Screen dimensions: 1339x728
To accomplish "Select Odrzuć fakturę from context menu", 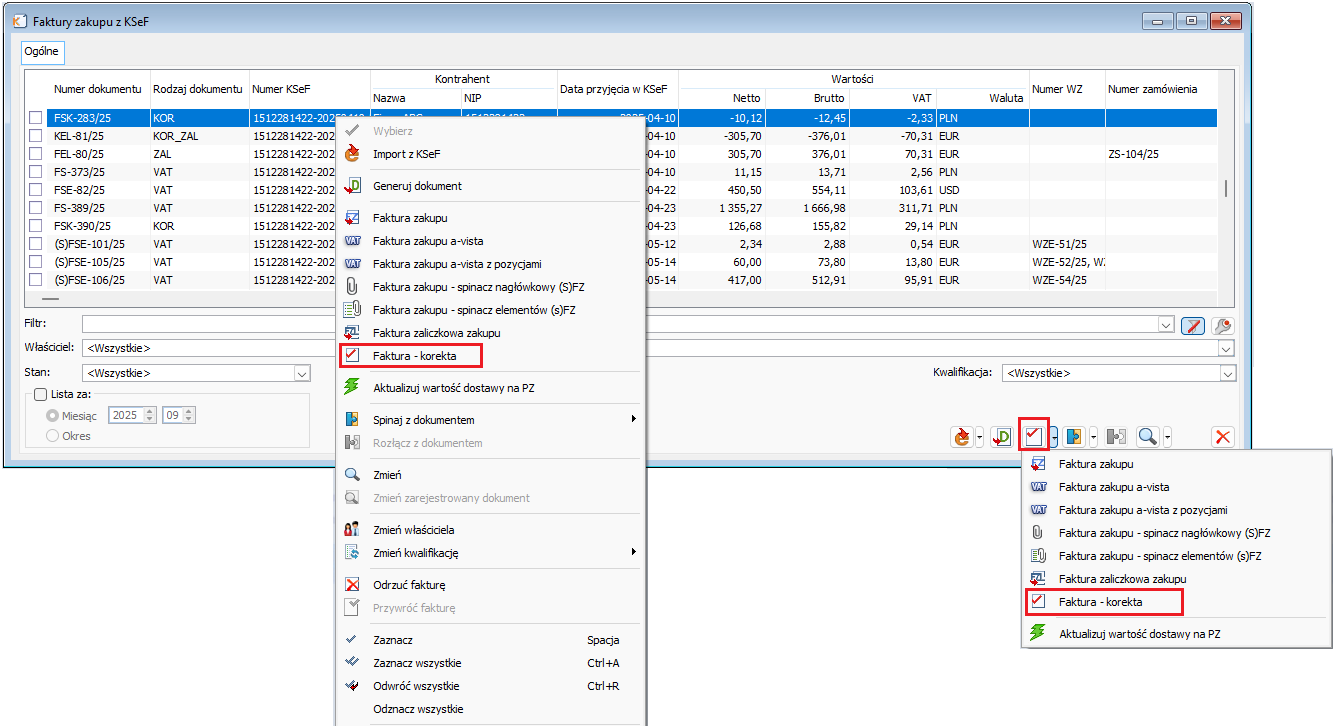I will point(408,585).
